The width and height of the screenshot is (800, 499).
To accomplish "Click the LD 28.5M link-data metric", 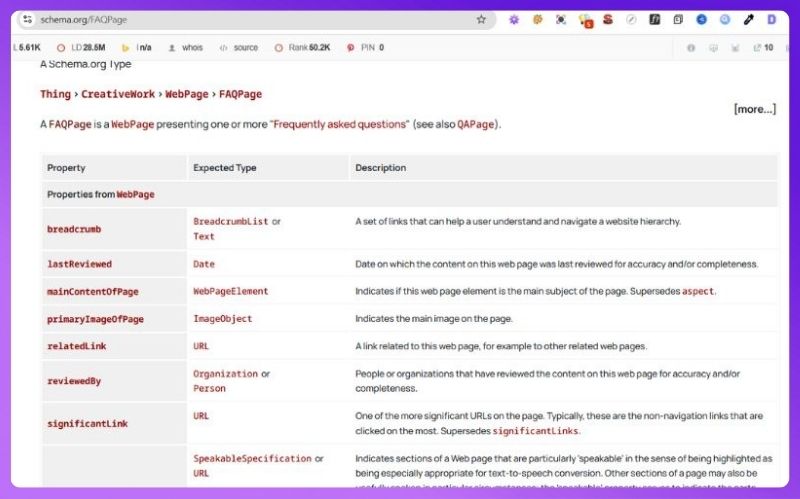I will [81, 47].
